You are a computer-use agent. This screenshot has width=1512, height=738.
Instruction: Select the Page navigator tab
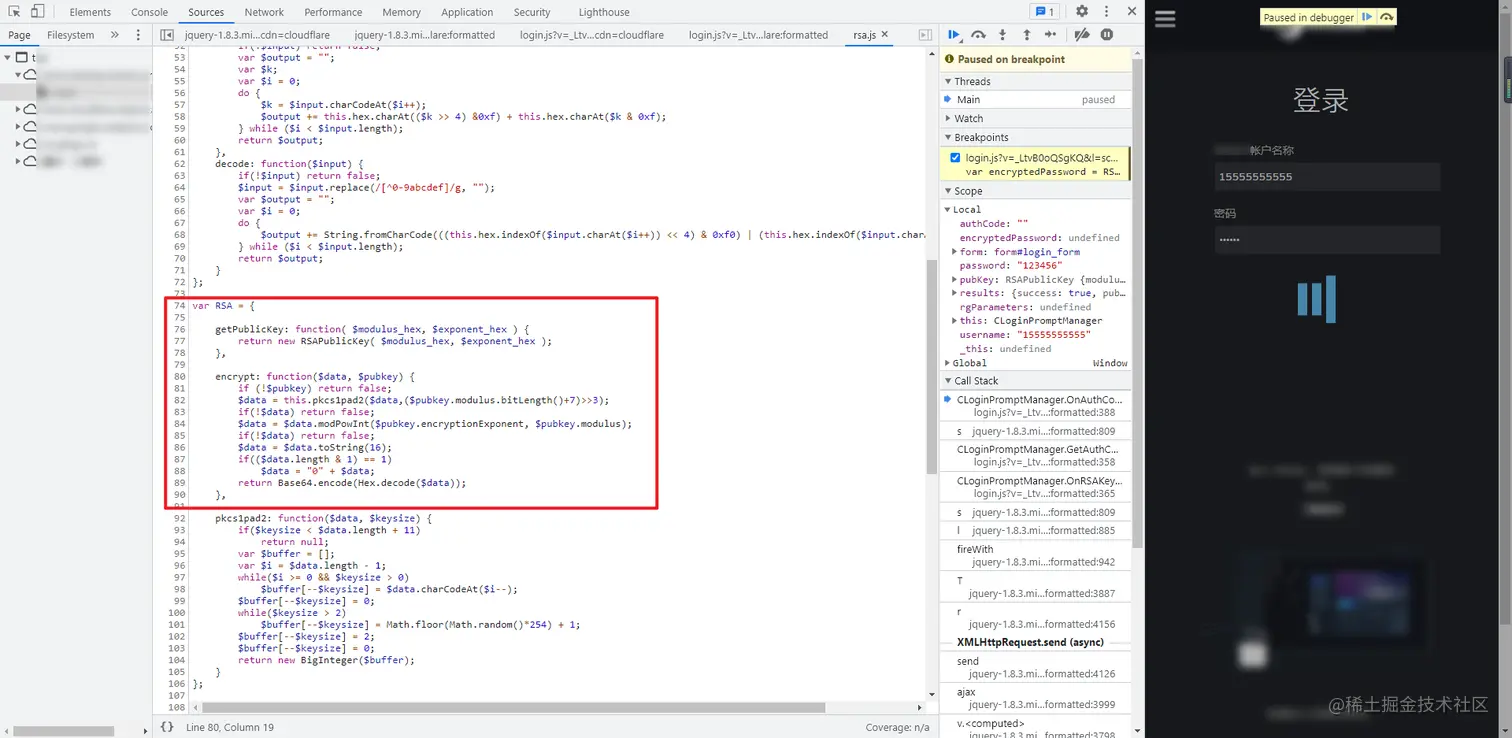click(x=19, y=35)
